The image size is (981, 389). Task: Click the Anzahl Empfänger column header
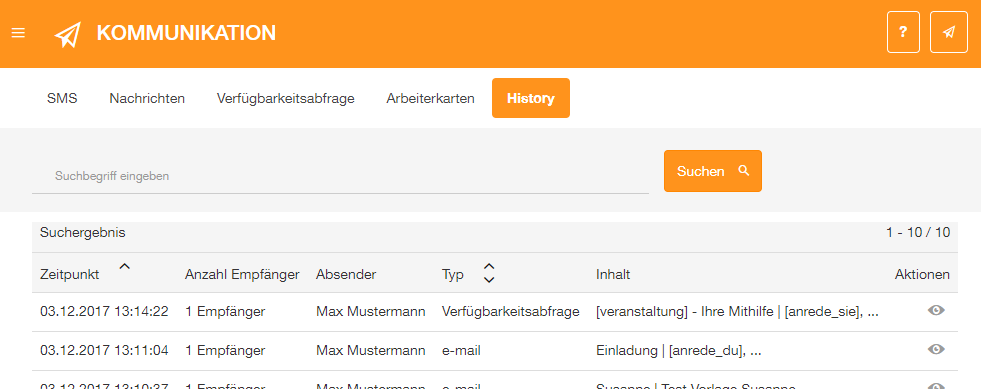[x=242, y=274]
